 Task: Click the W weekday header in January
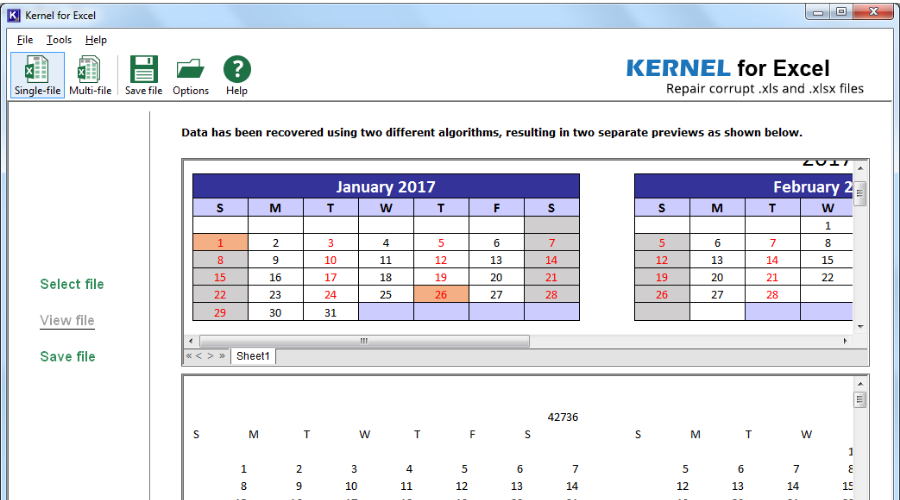tap(386, 208)
